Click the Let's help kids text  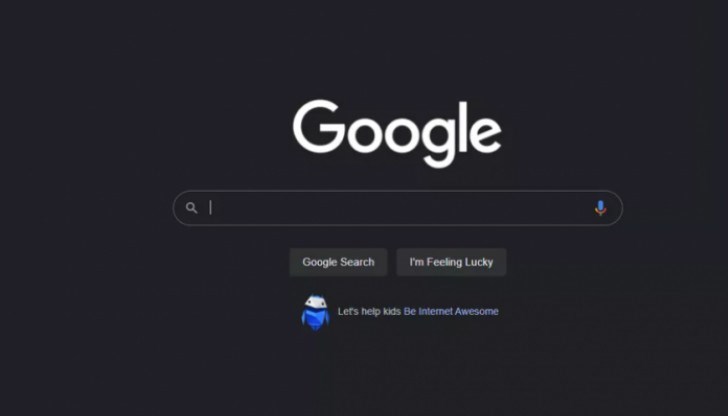(369, 312)
